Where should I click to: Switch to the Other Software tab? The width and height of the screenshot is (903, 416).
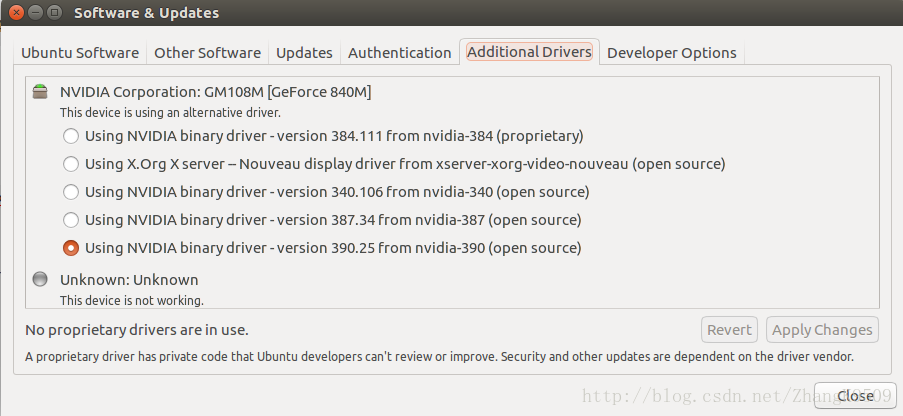tap(207, 53)
